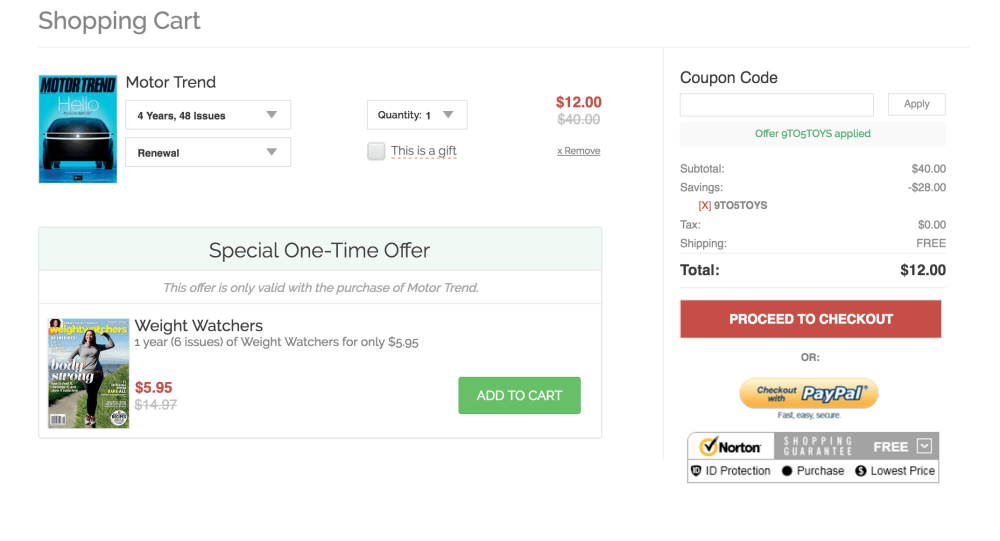Screen dimensions: 1000x541
Task: Click the Motor Trend product title
Action: [x=171, y=82]
